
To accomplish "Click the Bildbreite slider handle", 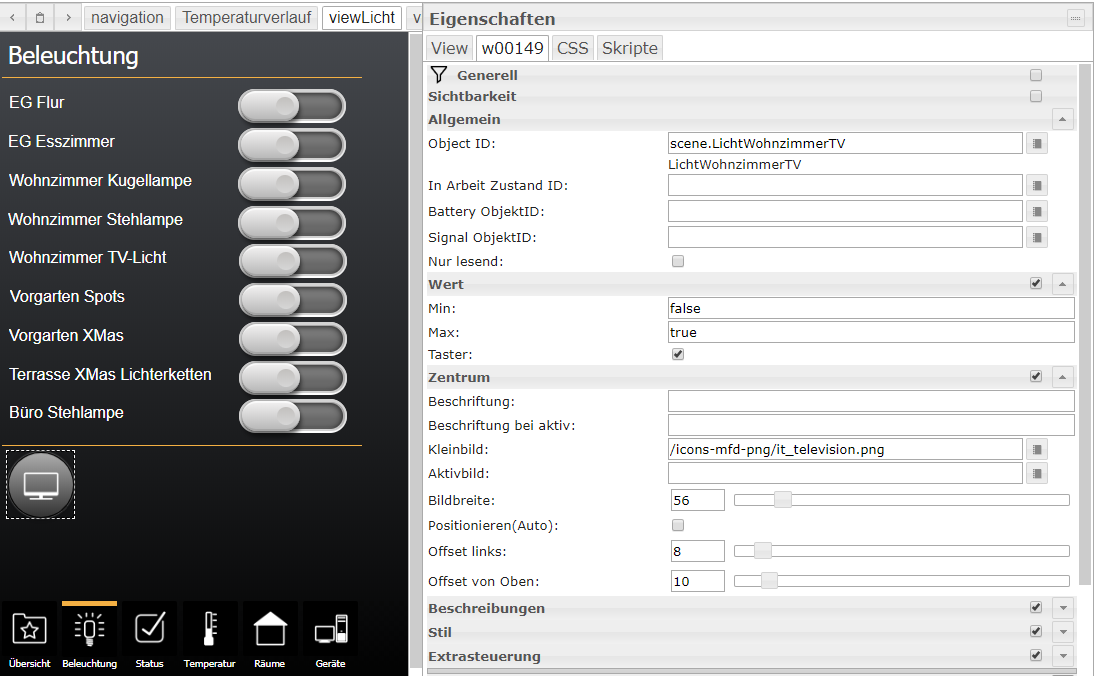I will (783, 500).
